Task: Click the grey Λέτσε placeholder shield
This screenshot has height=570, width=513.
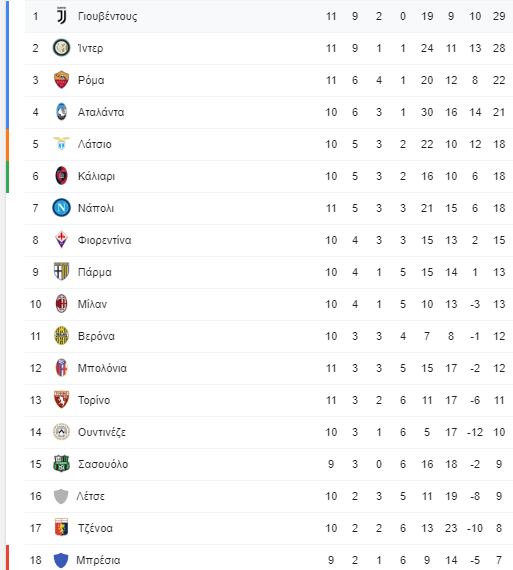Action: 61,496
